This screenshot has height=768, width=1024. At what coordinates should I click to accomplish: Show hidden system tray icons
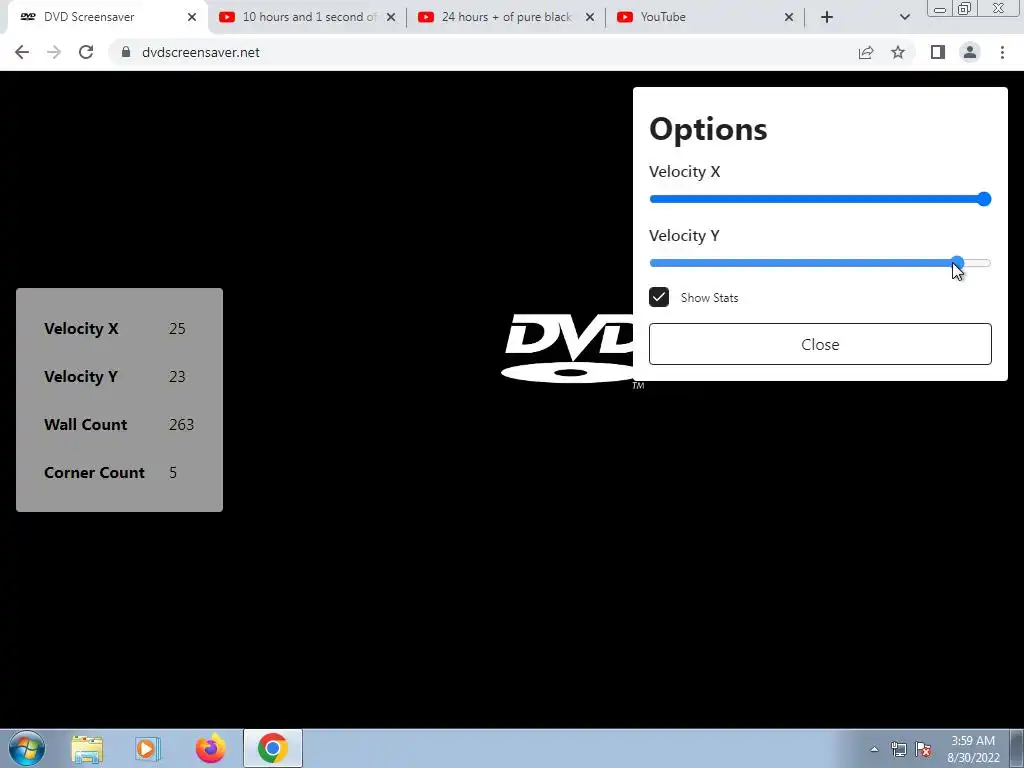874,749
